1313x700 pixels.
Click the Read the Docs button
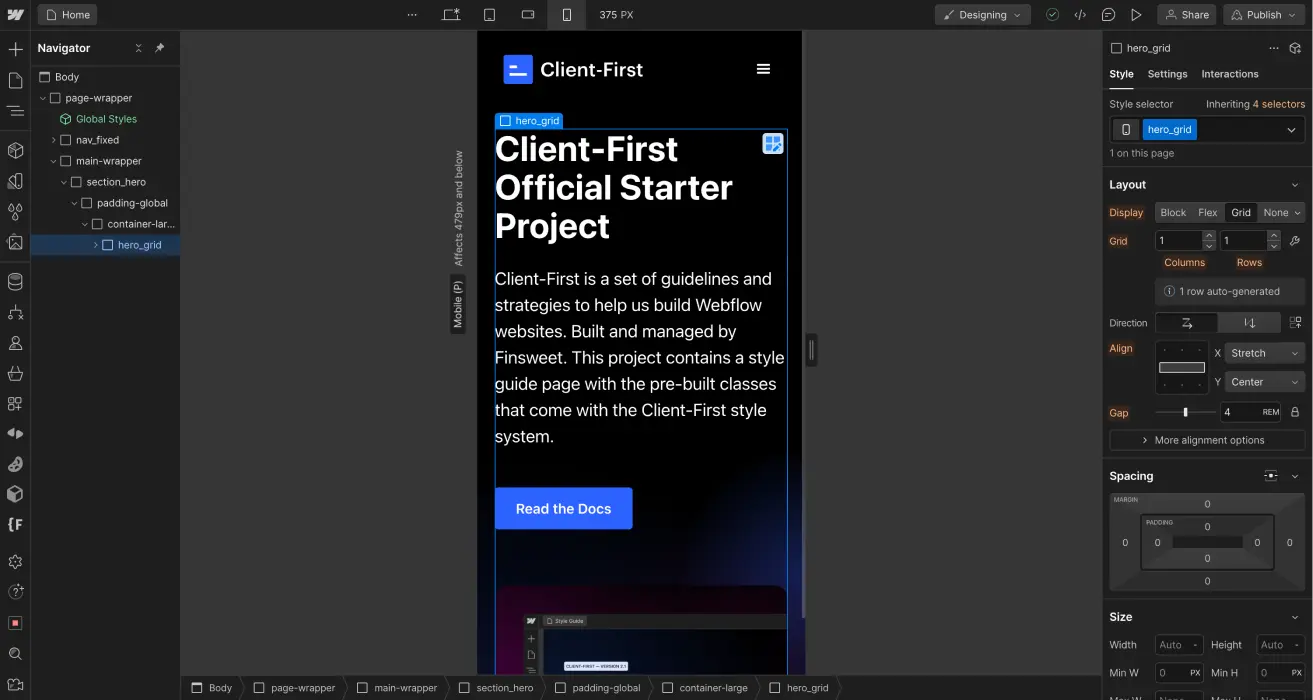pos(563,508)
